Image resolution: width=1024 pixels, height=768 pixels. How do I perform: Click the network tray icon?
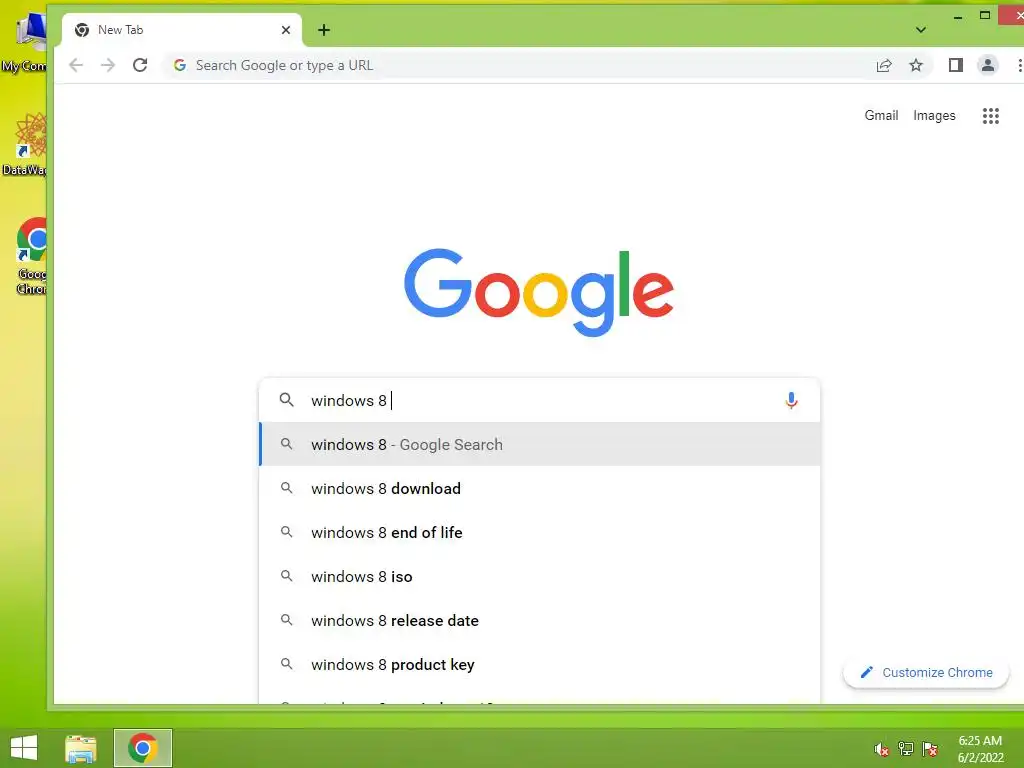pyautogui.click(x=906, y=749)
